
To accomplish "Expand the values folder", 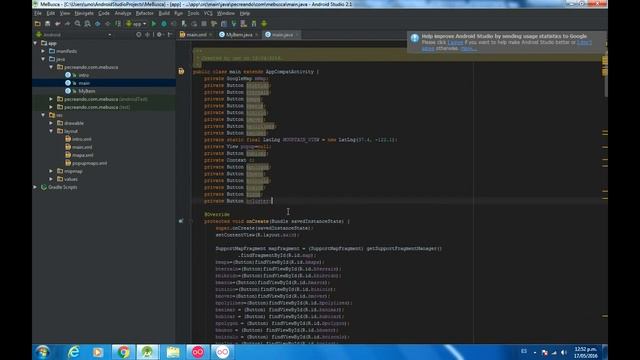I will pyautogui.click(x=51, y=179).
